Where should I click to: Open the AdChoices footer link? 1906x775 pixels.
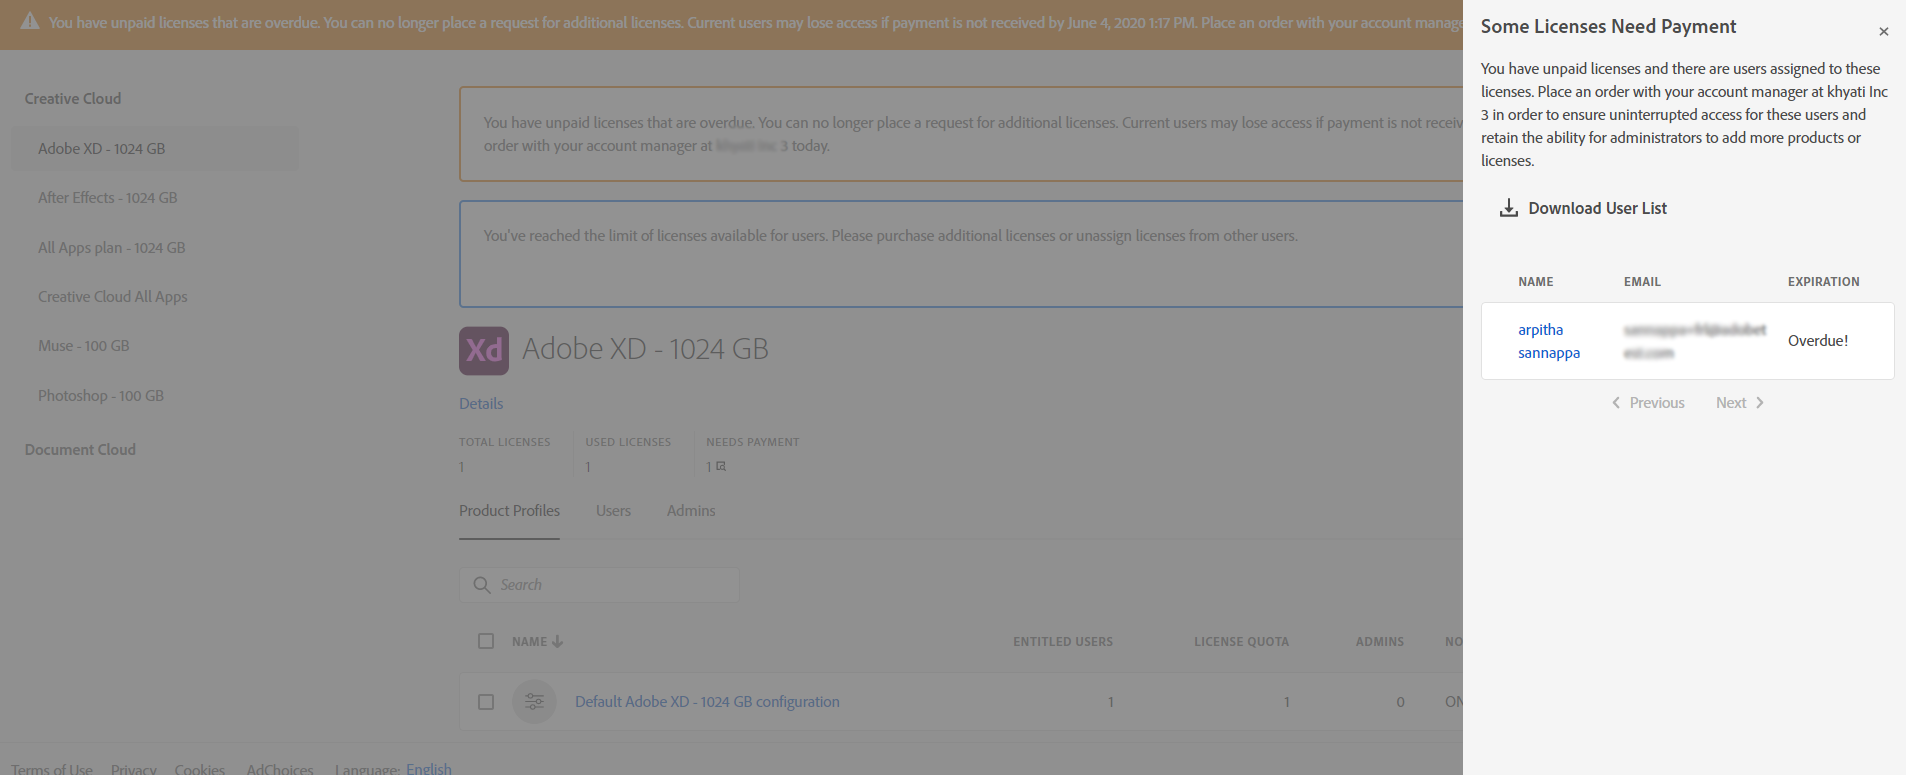pos(280,769)
